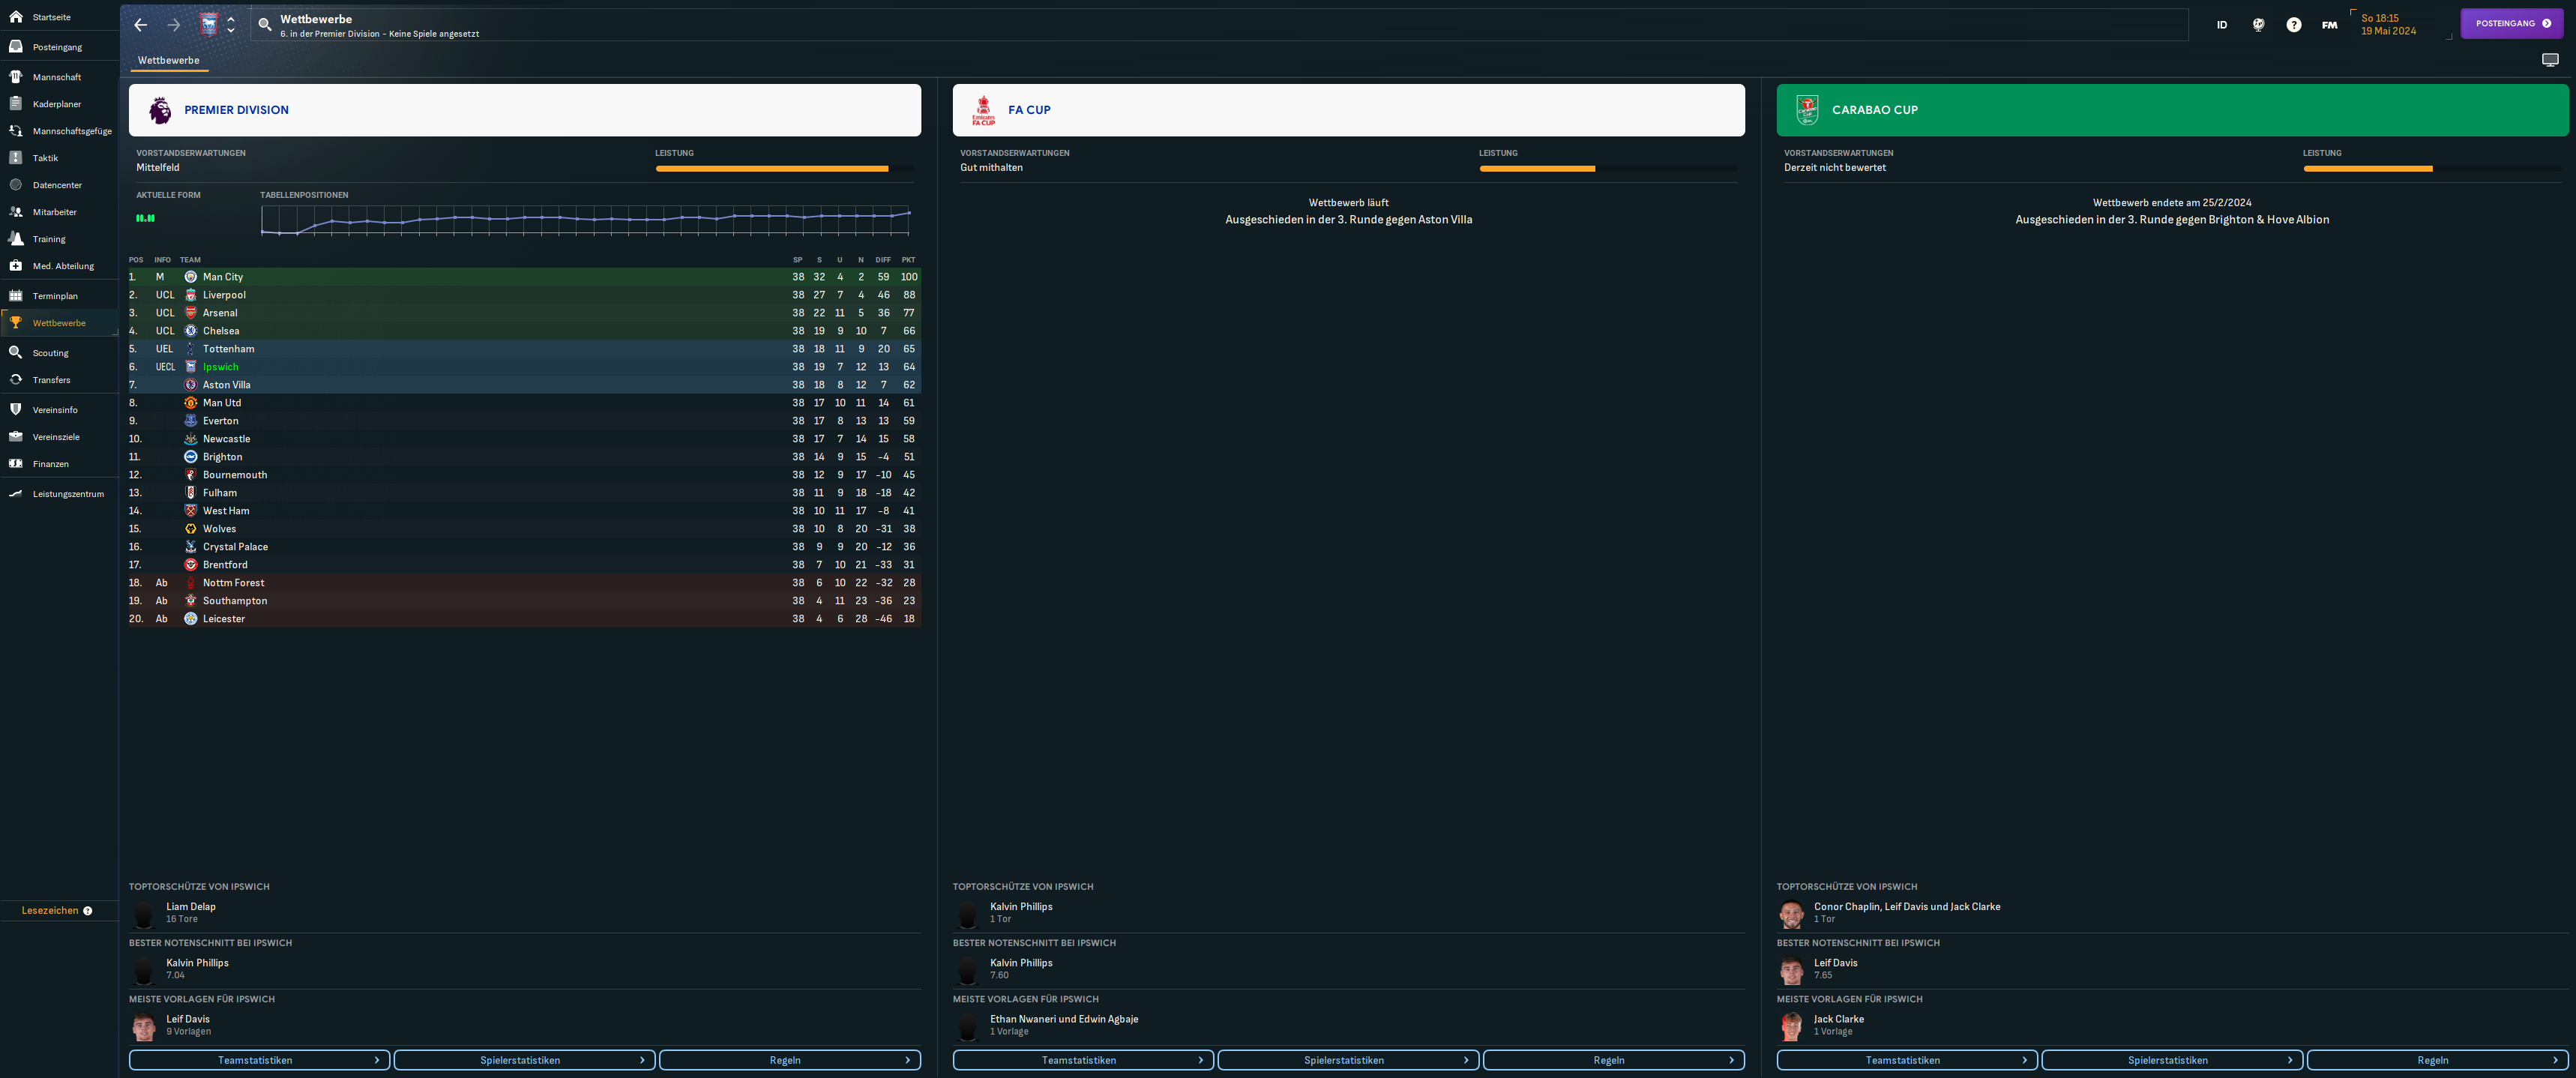
Task: Open Mannschaft shirt icon in sidebar
Action: [x=16, y=77]
